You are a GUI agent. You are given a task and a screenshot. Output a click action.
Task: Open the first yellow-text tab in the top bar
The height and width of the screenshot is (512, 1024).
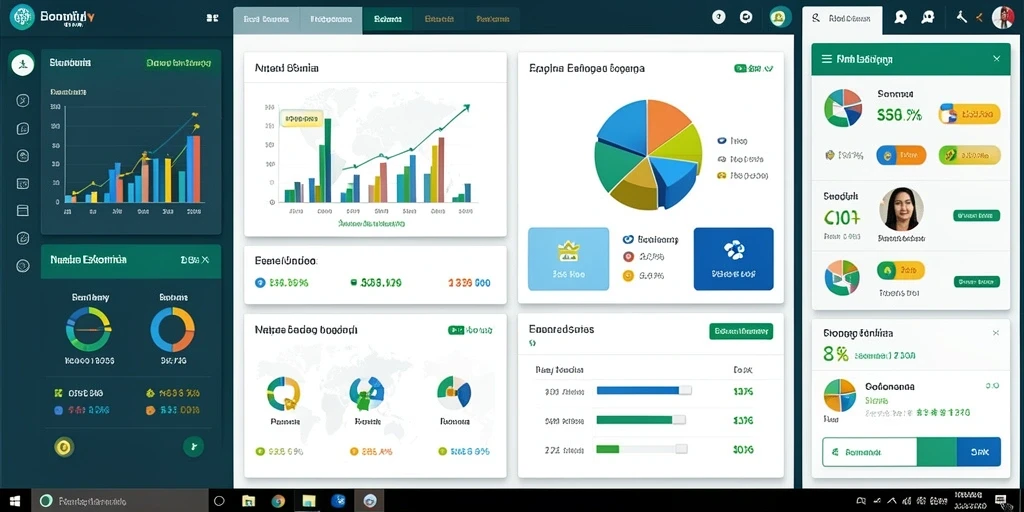point(439,20)
